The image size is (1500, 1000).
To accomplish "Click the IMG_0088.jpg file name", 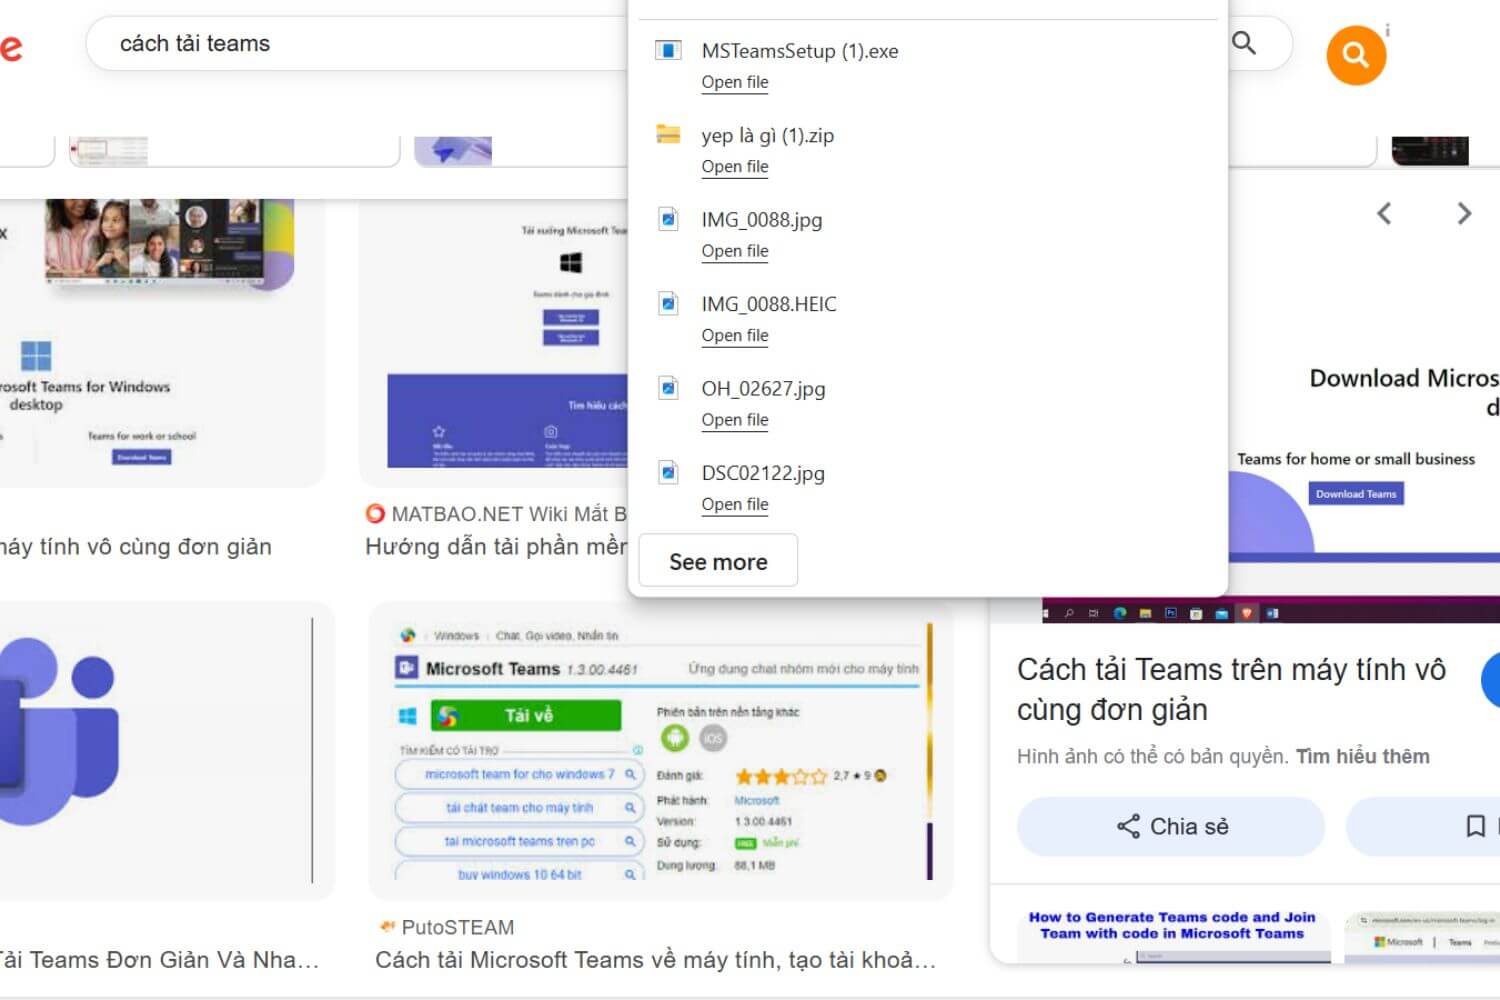I will 761,220.
